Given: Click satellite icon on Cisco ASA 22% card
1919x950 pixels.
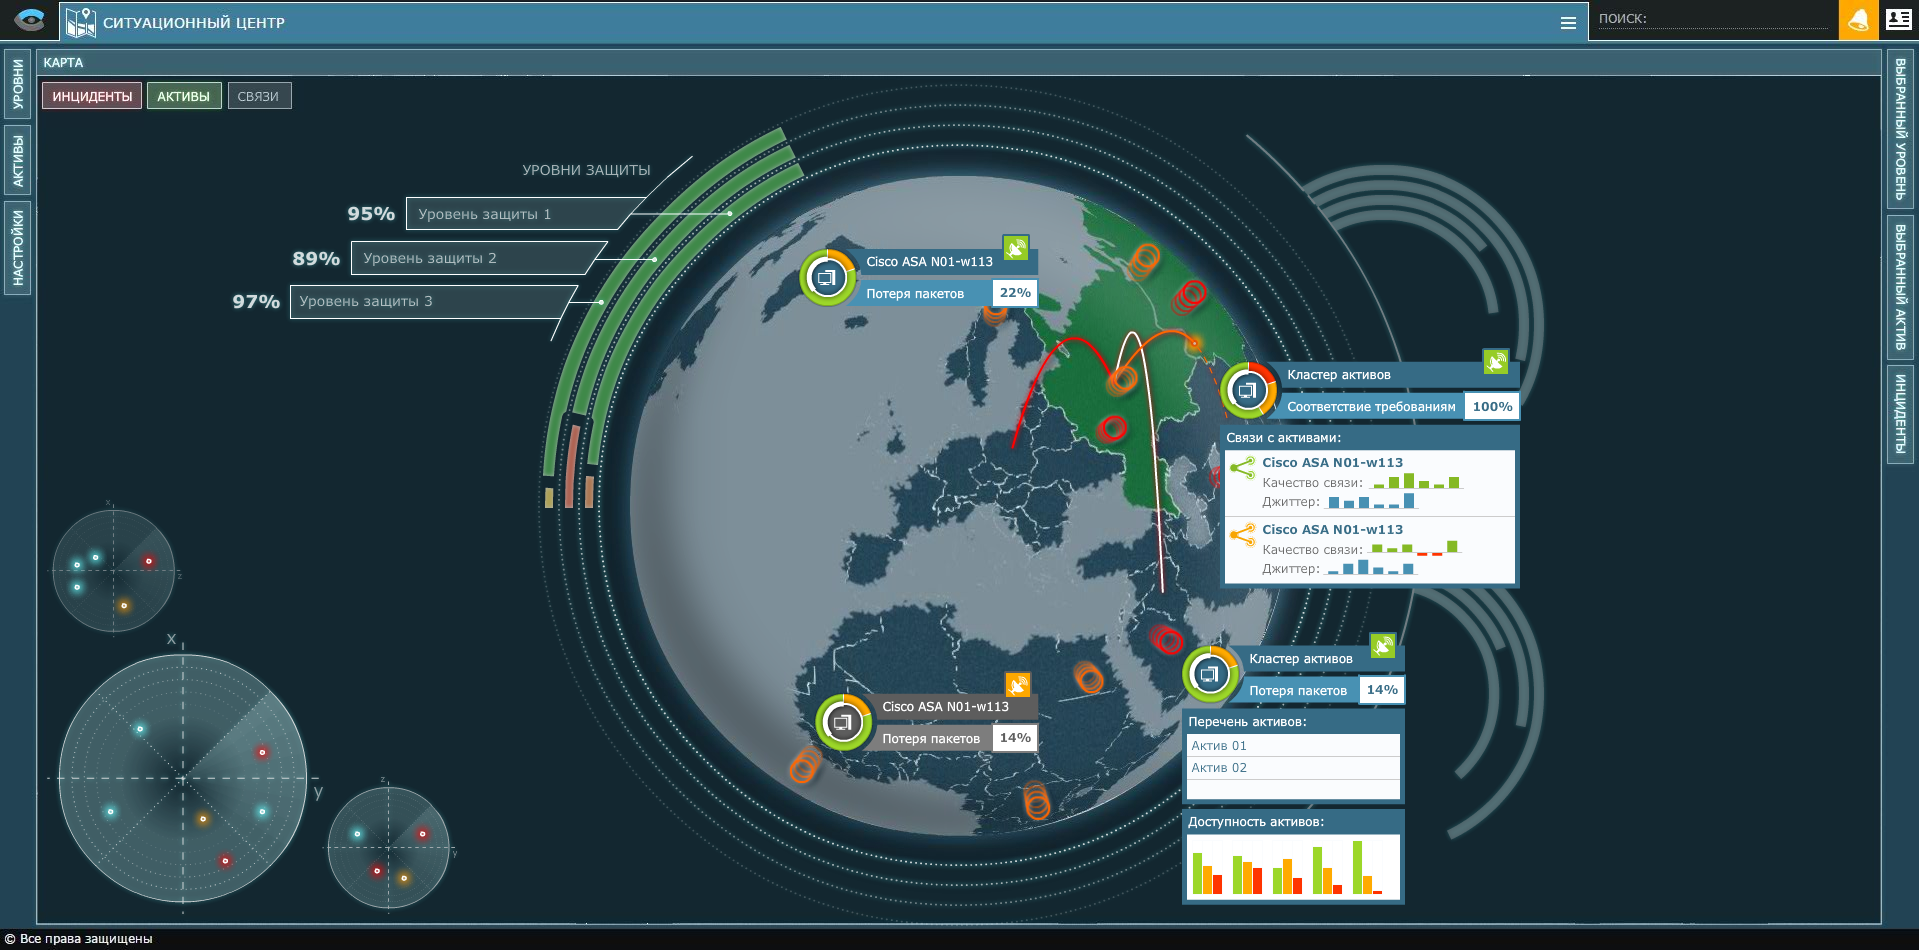Looking at the screenshot, I should pos(1016,247).
